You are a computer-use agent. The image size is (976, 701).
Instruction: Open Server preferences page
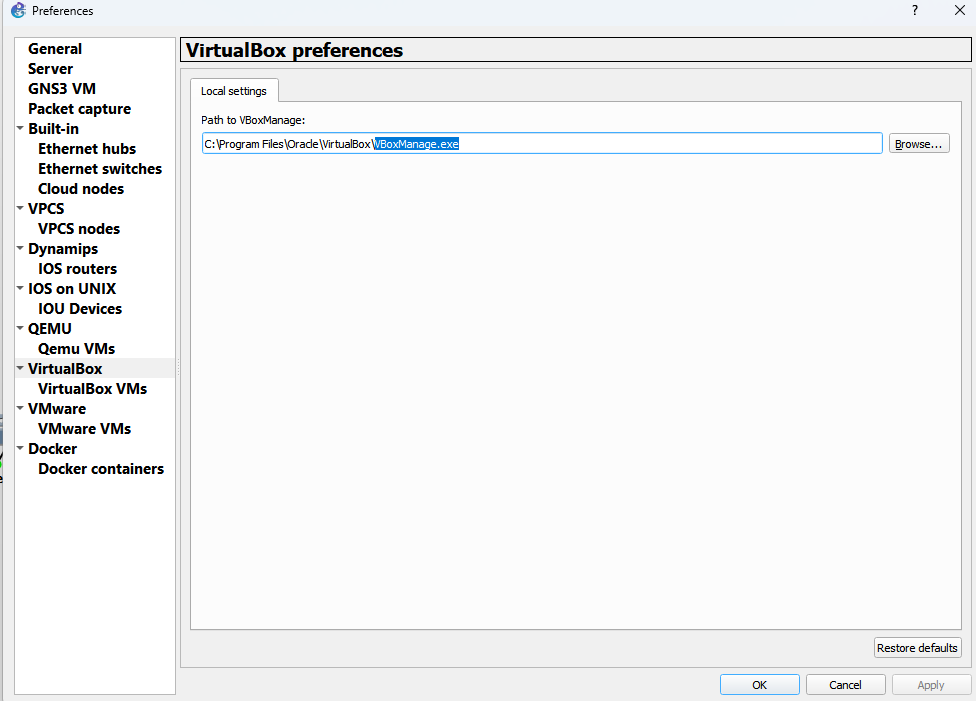(x=50, y=68)
